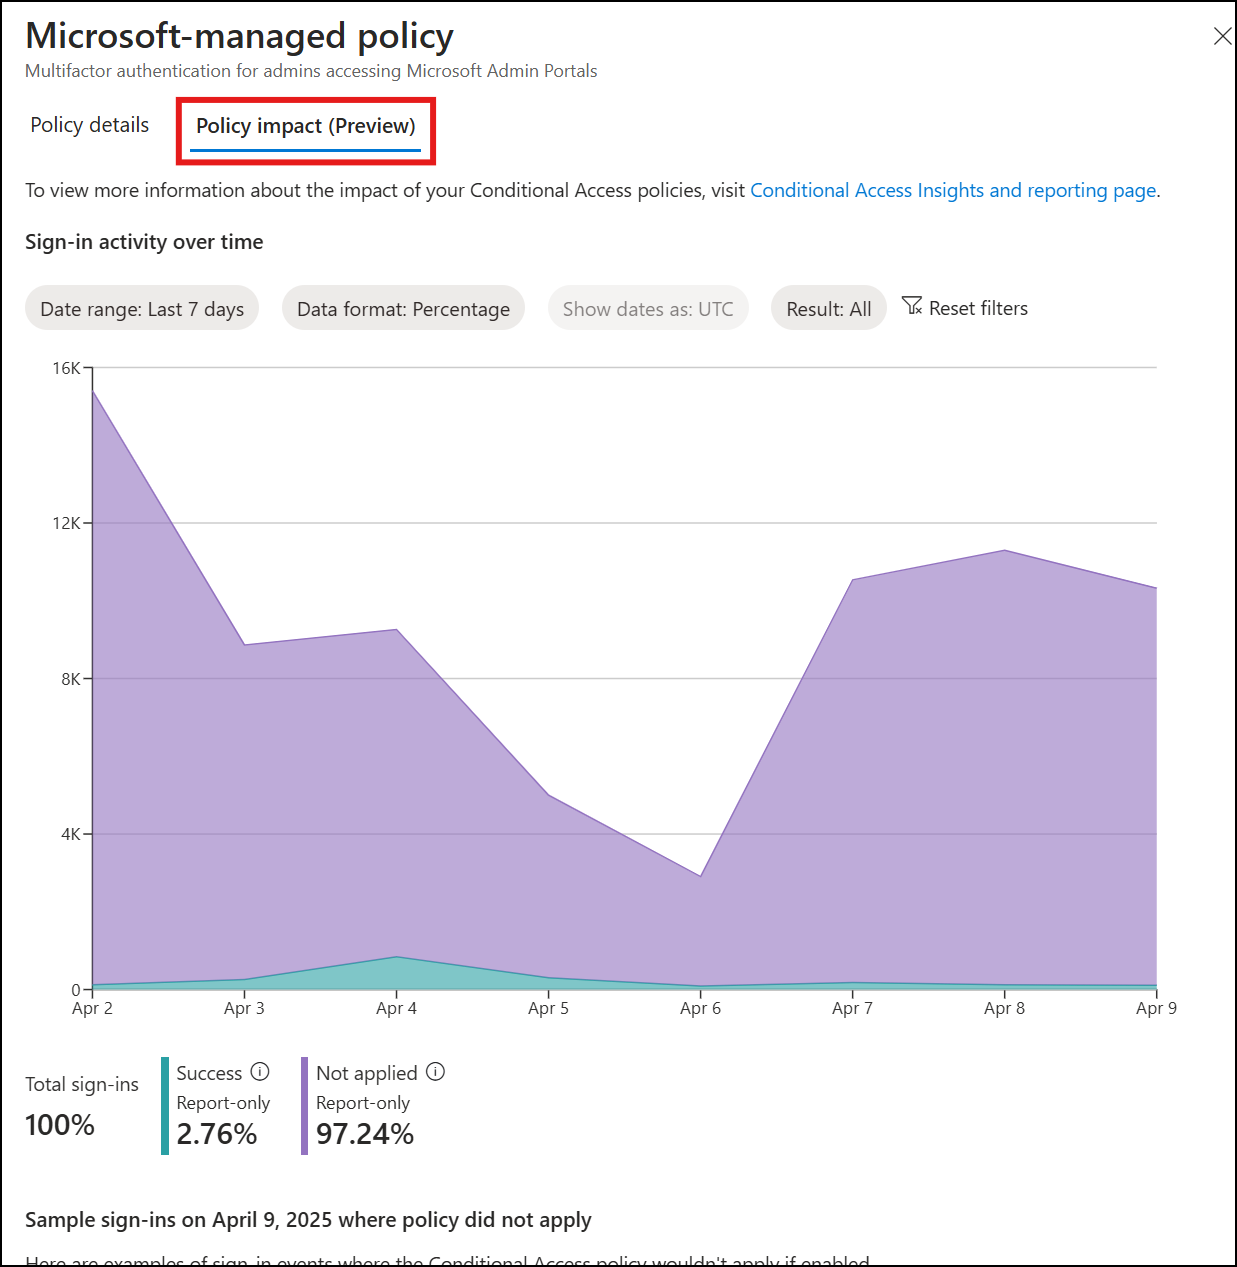
Task: Click the Apr 8 point on the chart
Action: [x=1004, y=550]
